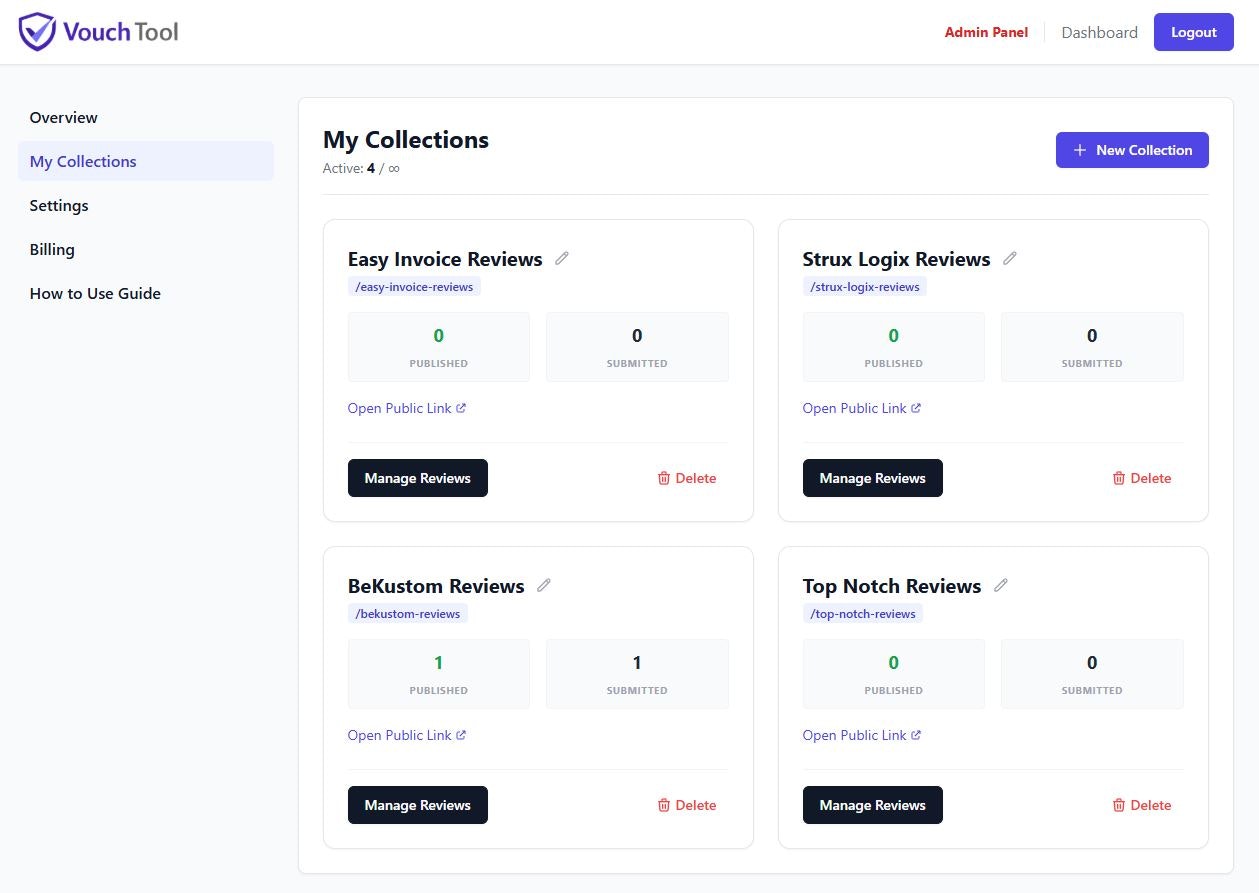This screenshot has width=1259, height=893.
Task: Click the external link icon for BeKustom public page
Action: point(463,734)
